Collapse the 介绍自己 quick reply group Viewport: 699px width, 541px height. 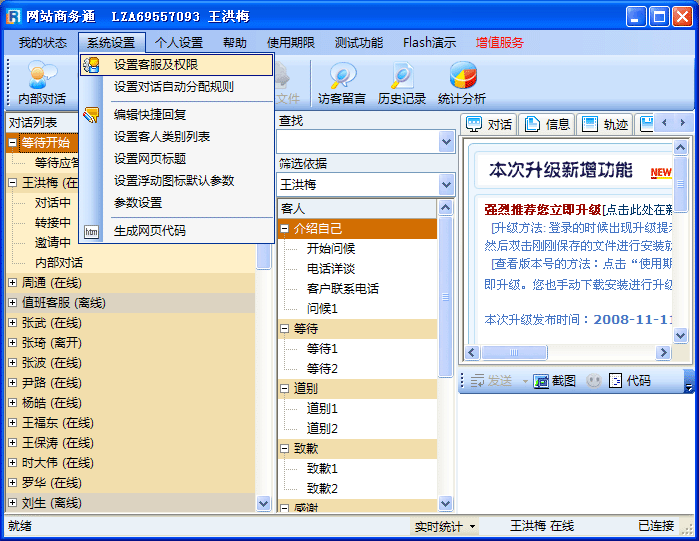(x=285, y=229)
